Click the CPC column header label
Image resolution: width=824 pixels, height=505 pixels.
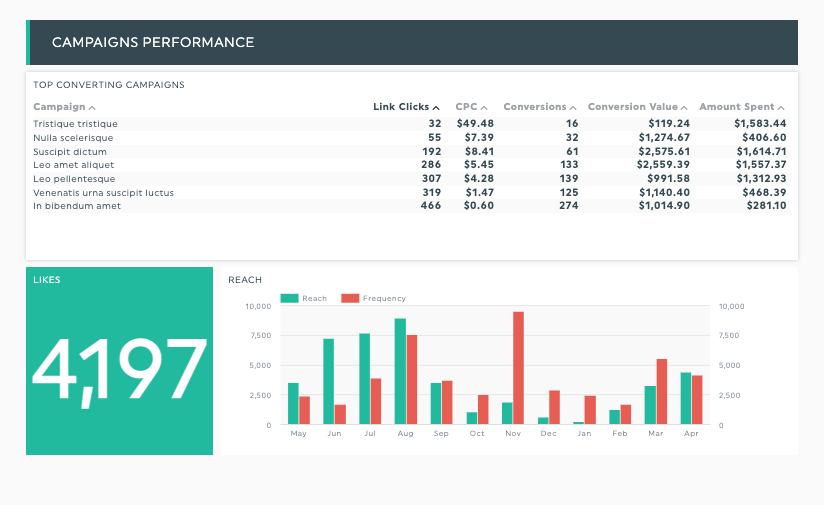coord(466,107)
